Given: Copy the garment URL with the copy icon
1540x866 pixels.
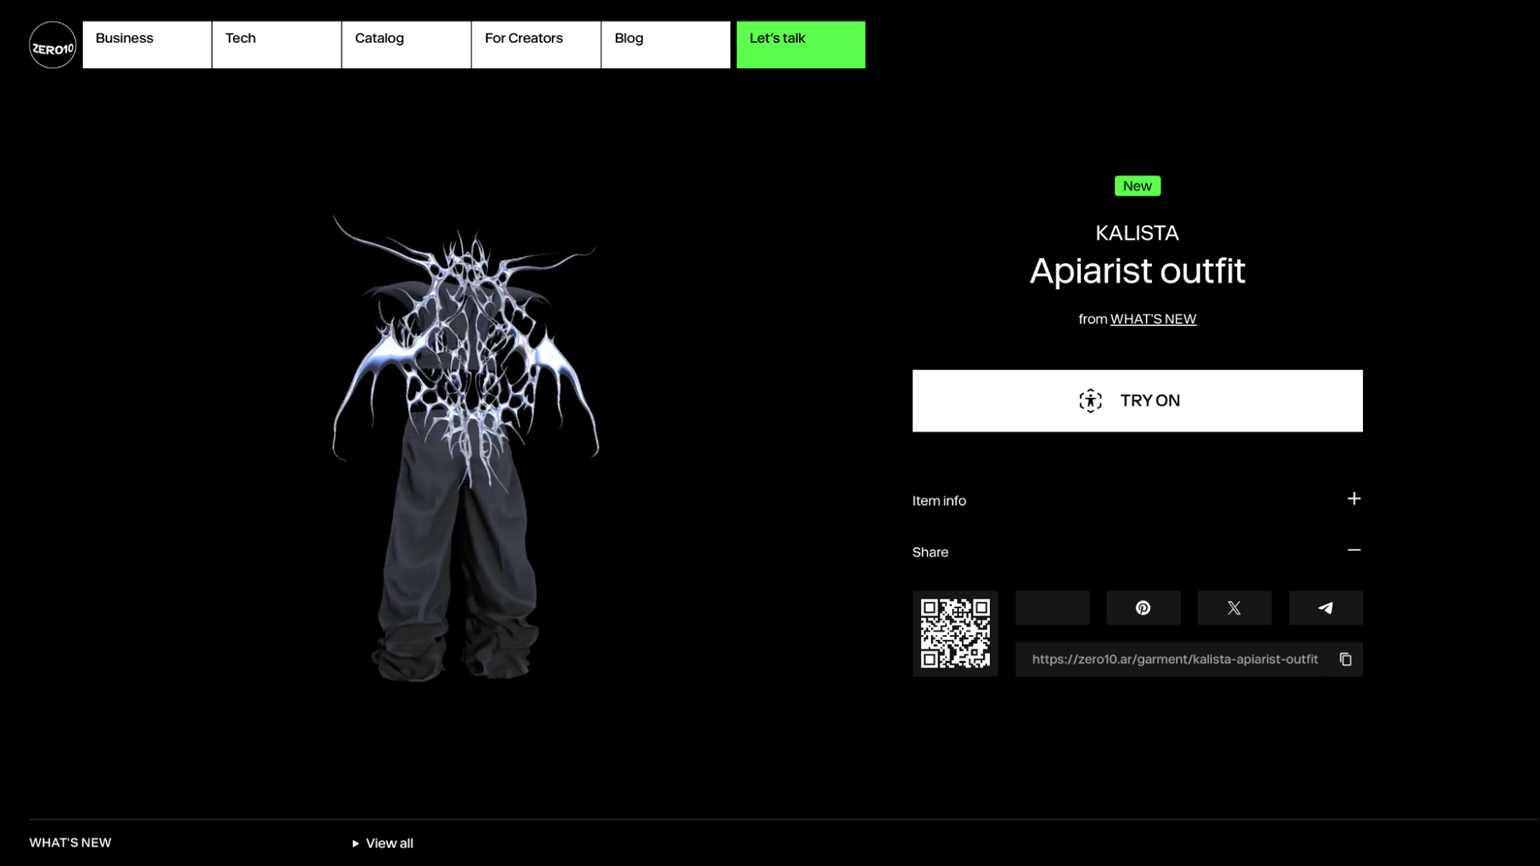Looking at the screenshot, I should click(x=1345, y=659).
